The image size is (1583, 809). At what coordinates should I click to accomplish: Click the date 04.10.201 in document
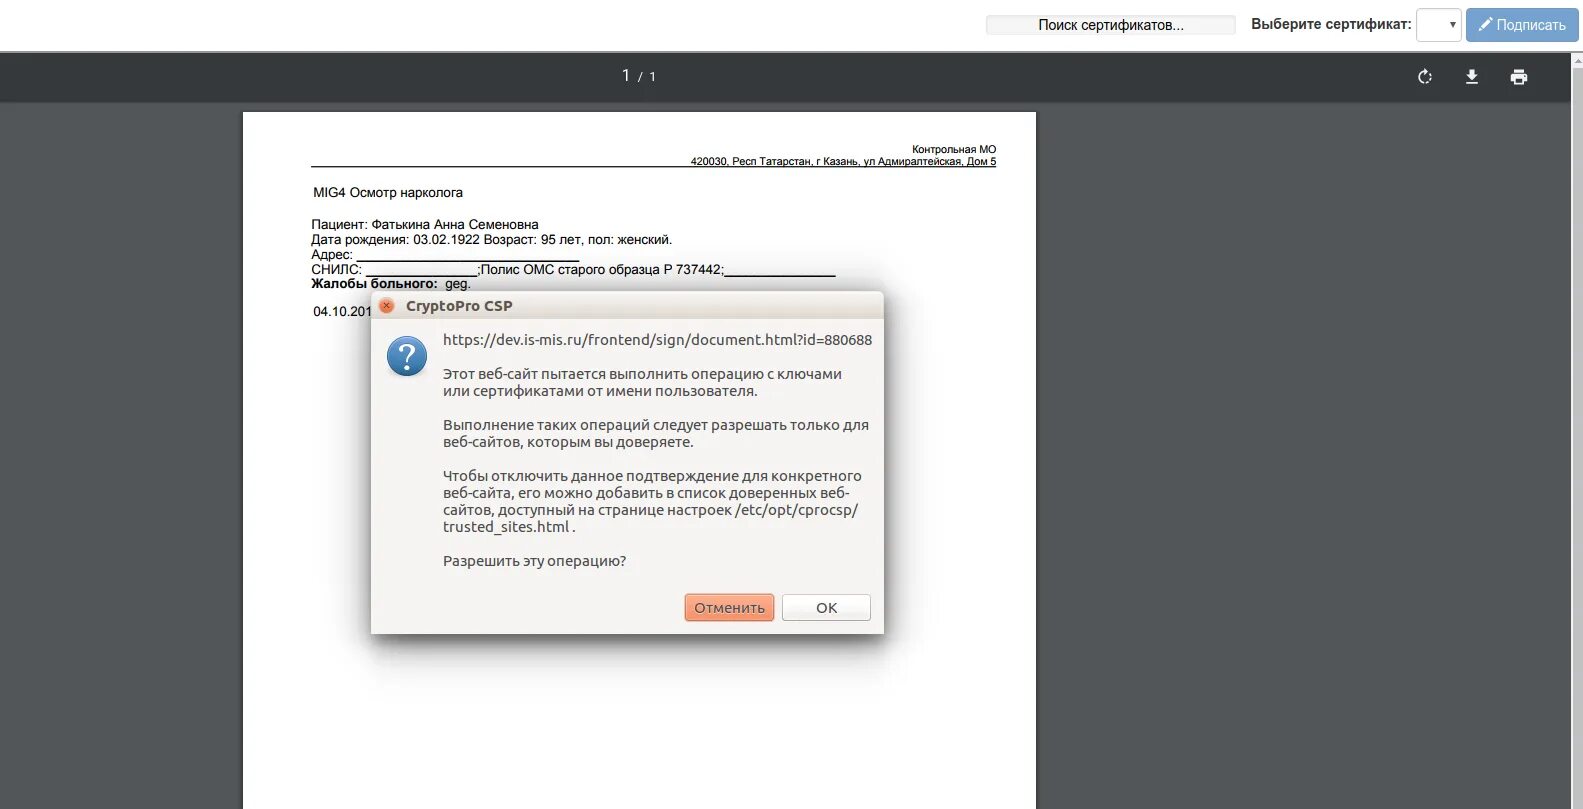click(342, 312)
